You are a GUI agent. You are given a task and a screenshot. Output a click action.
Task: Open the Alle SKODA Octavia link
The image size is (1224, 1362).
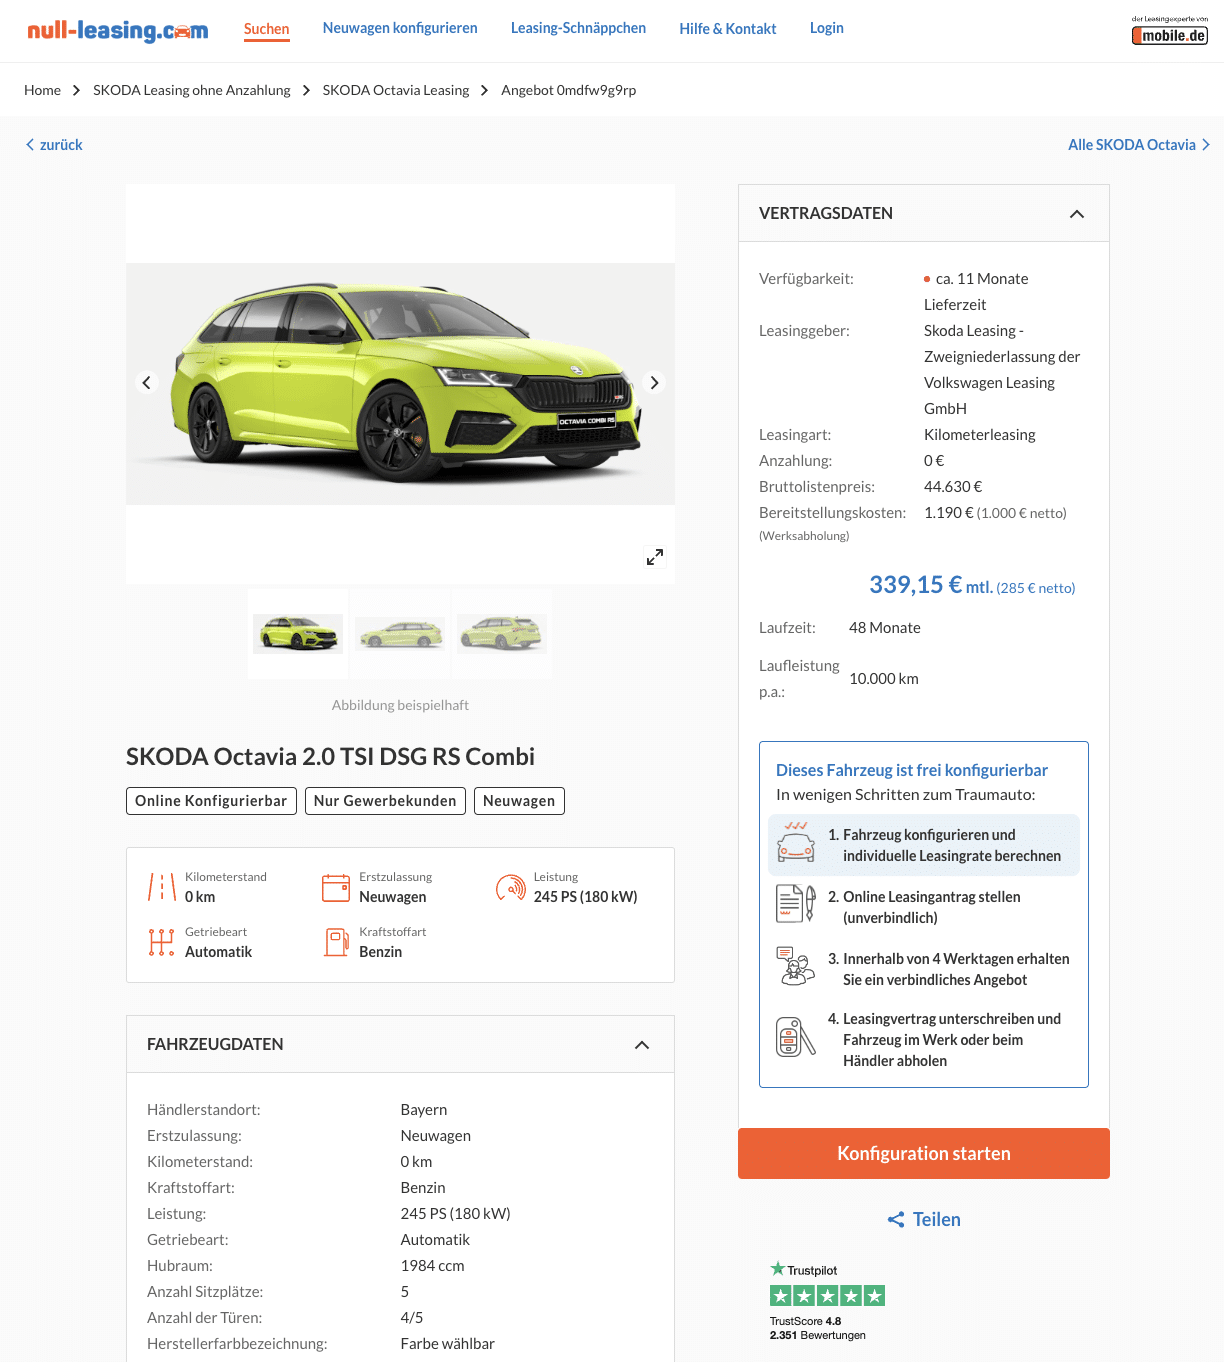1139,145
